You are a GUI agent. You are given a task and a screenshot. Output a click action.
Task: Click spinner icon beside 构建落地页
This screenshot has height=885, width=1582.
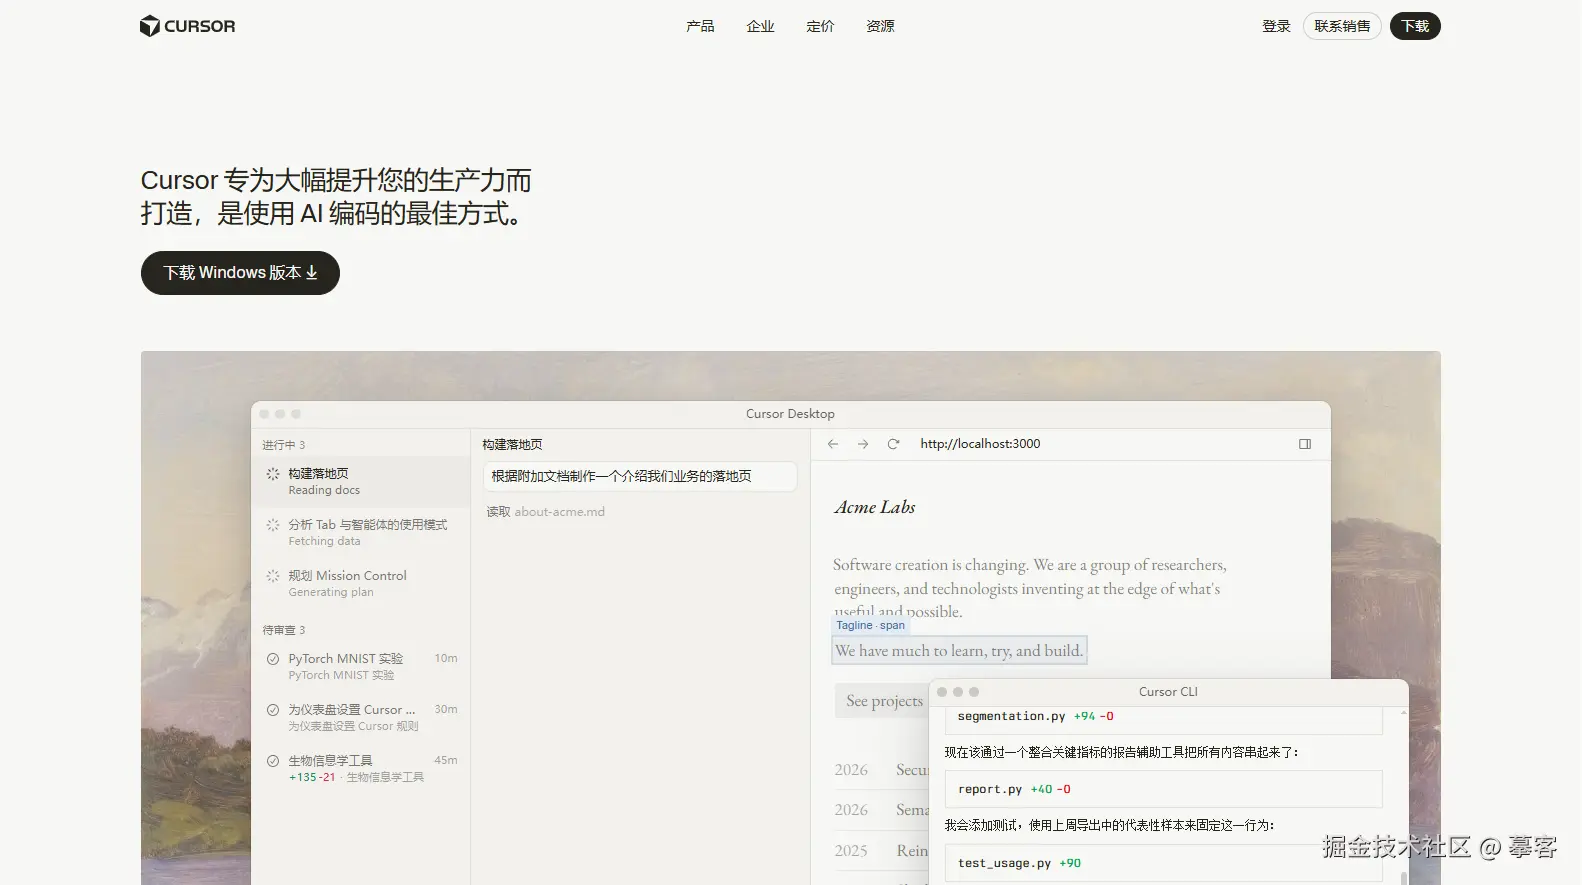pyautogui.click(x=273, y=474)
